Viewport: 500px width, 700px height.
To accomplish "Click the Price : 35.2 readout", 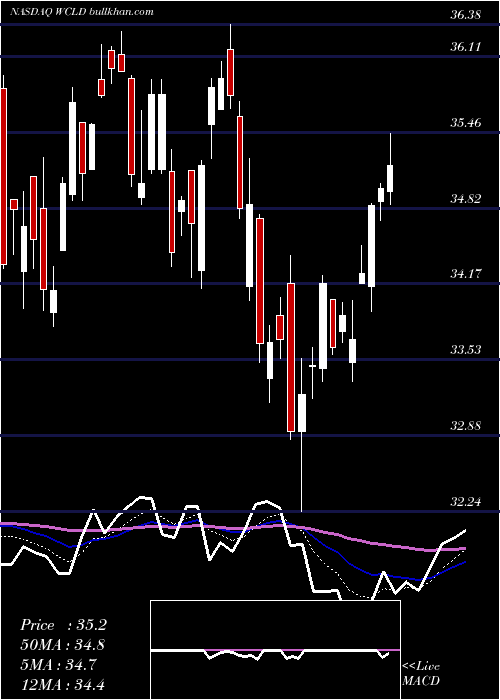I will coord(63,625).
